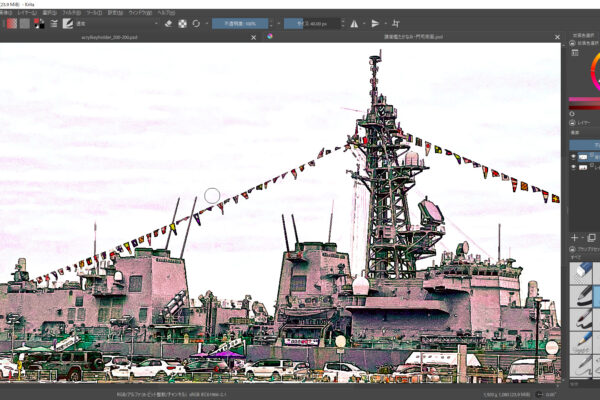
Task: Open the 設定 (Settings) menu
Action: coord(115,13)
